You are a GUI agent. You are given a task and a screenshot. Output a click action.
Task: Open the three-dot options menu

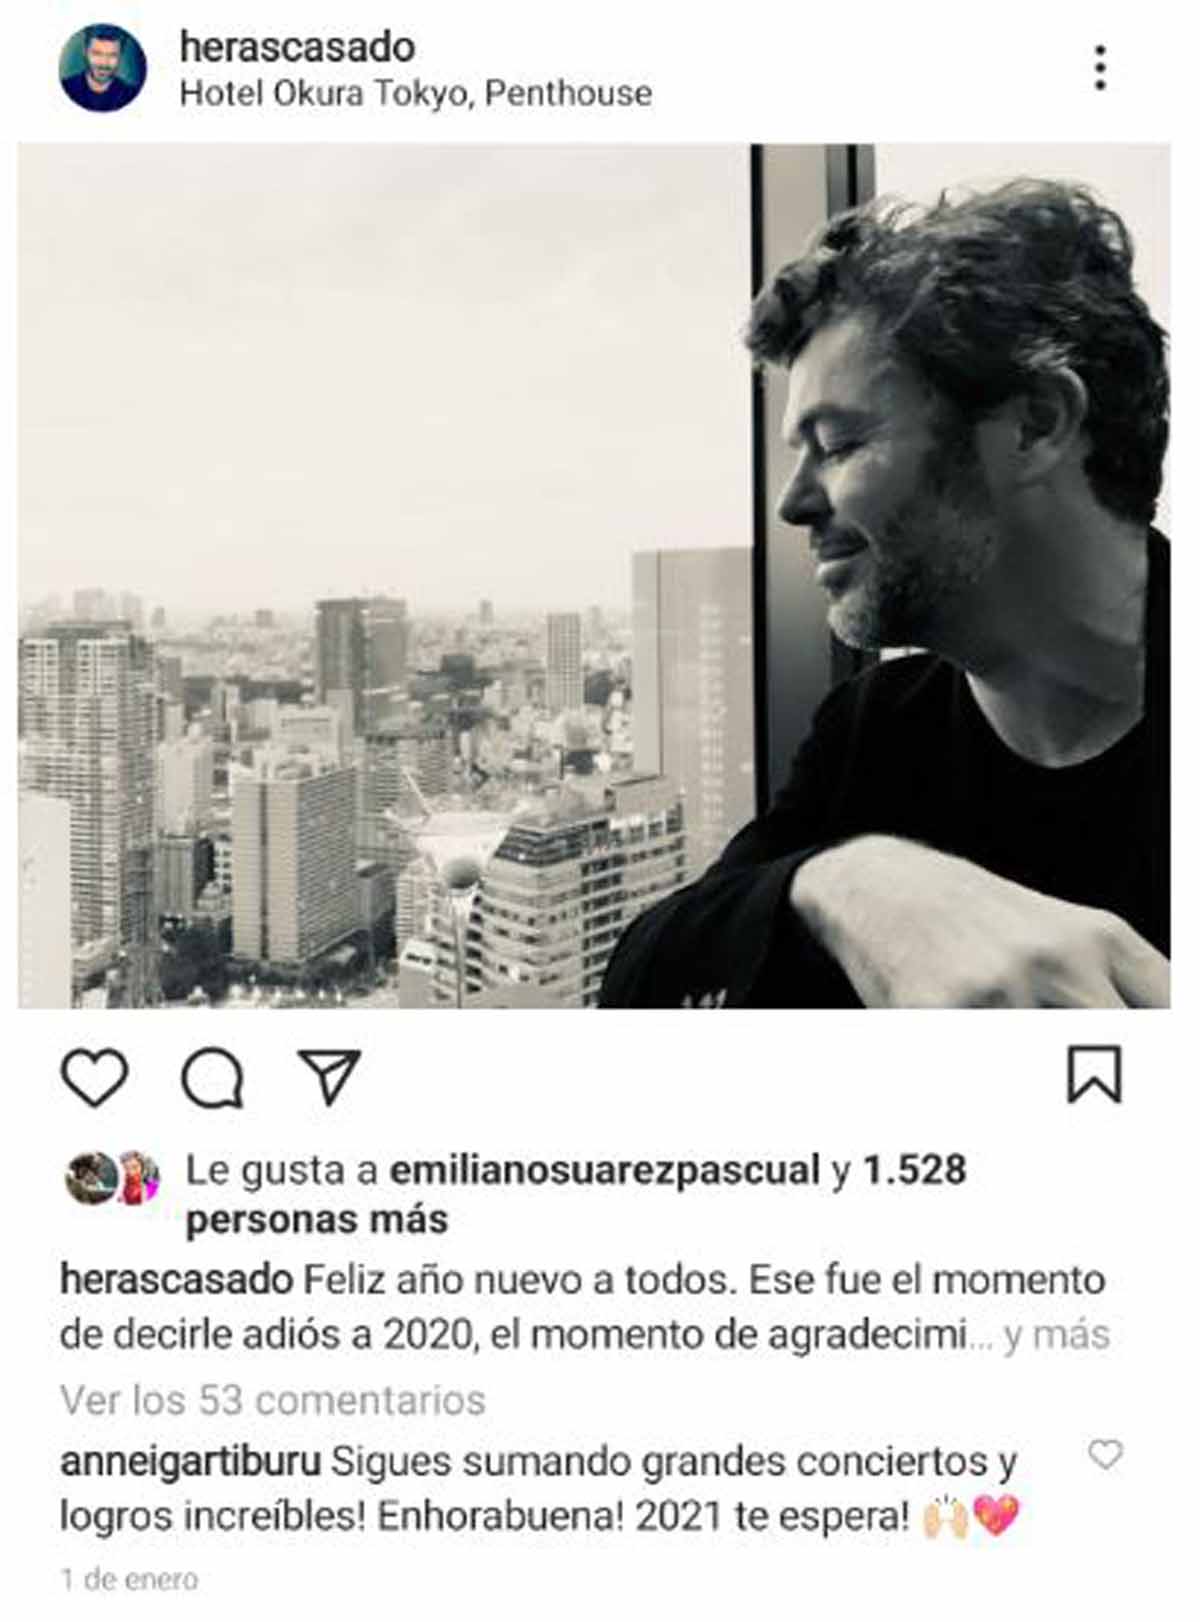pos(1100,68)
